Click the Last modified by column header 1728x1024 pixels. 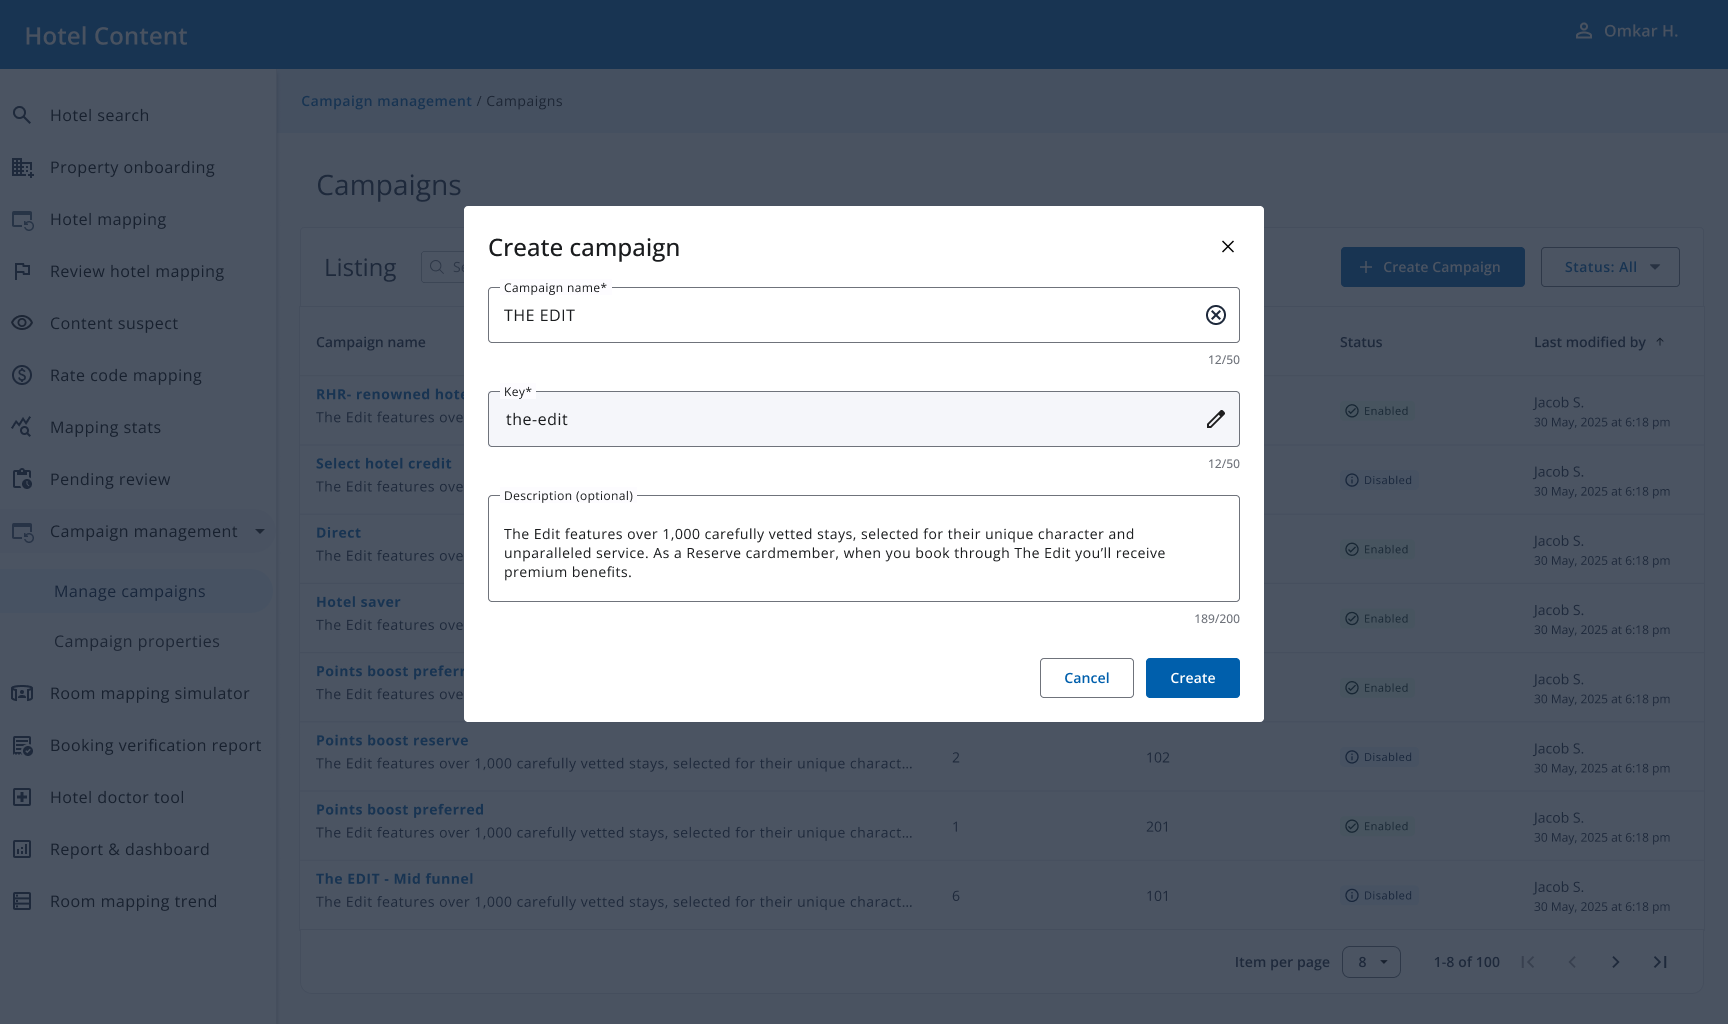[x=1590, y=342]
